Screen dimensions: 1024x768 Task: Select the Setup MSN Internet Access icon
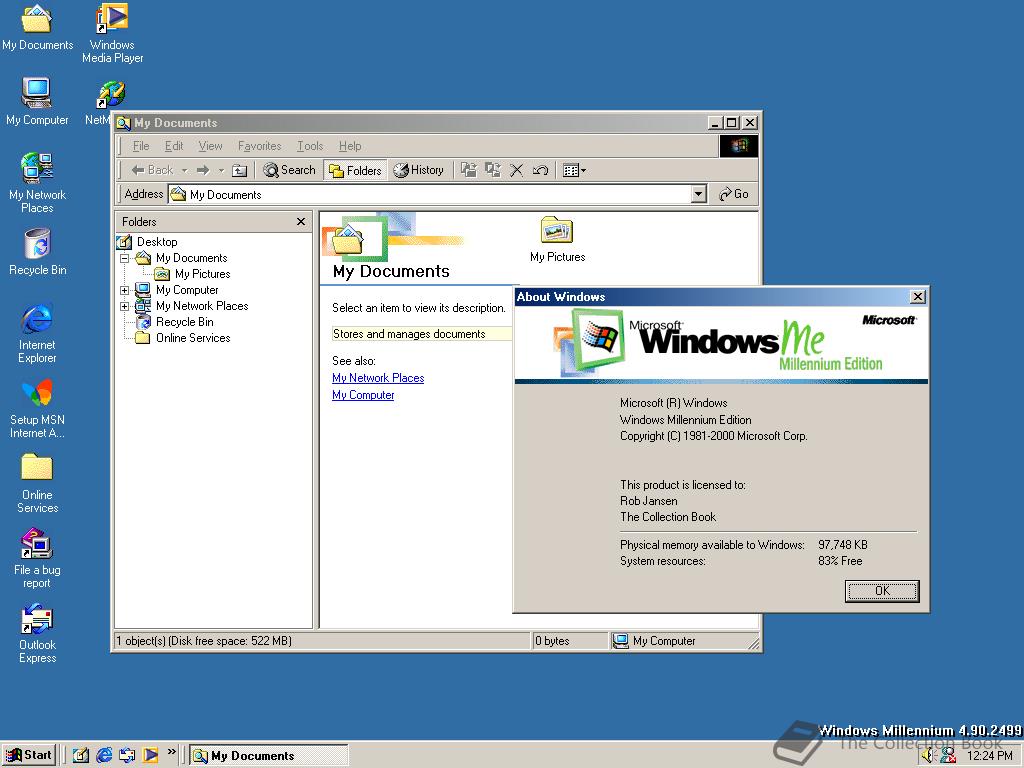pyautogui.click(x=37, y=408)
